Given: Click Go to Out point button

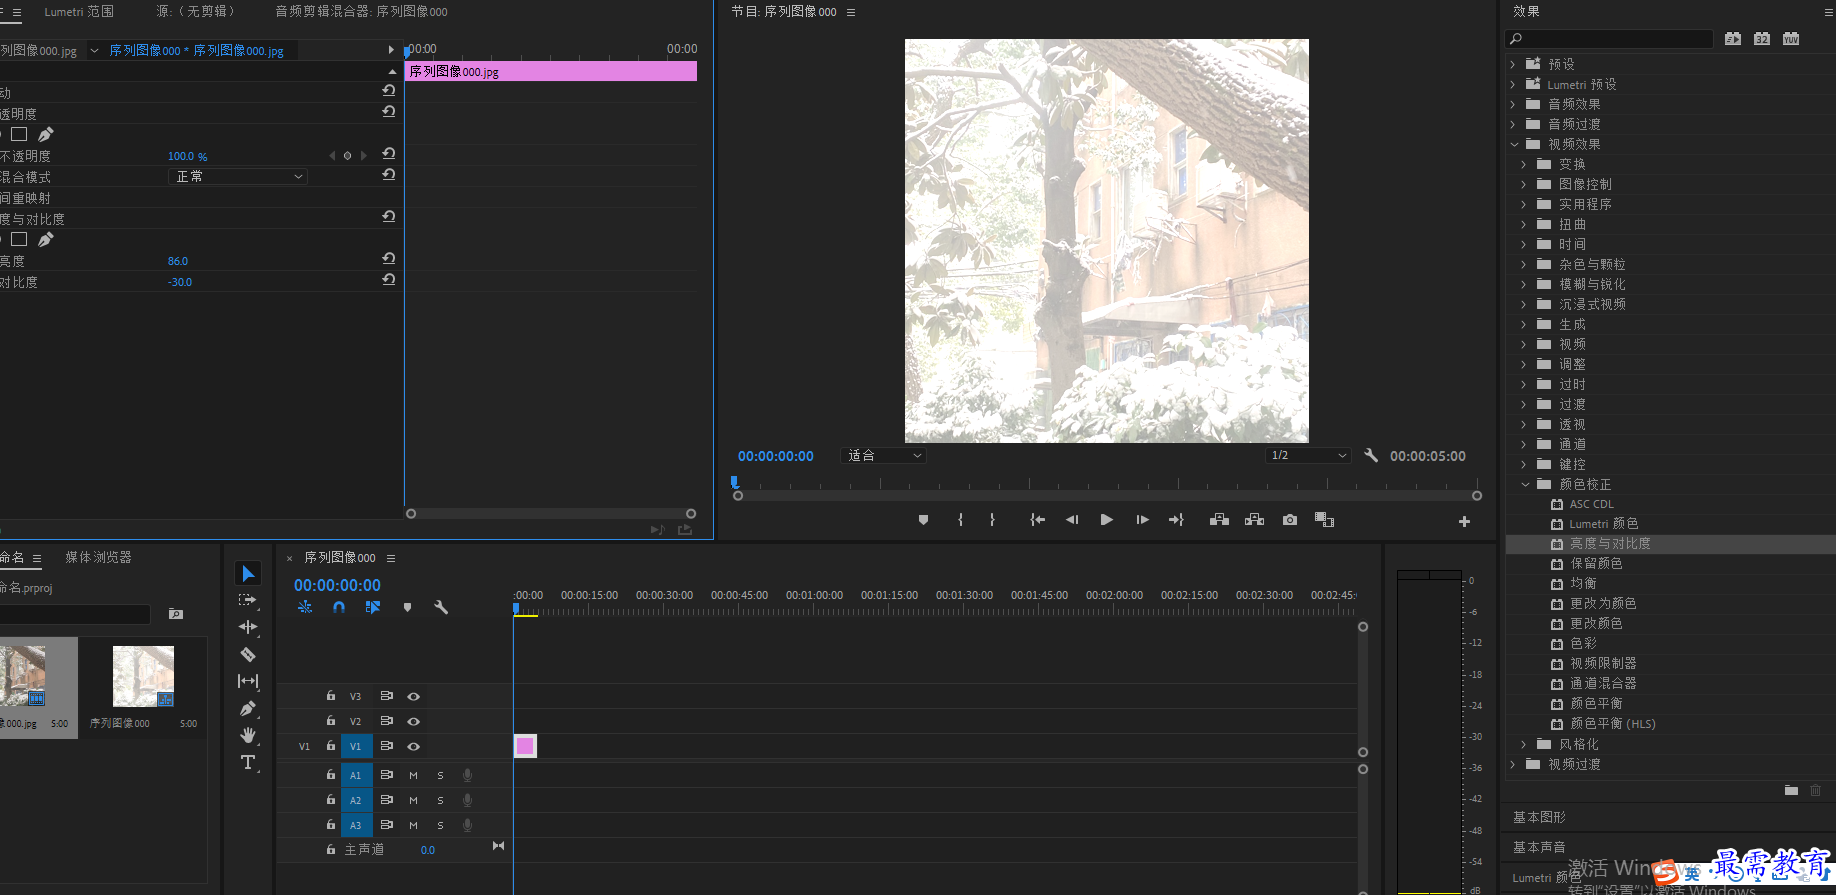Looking at the screenshot, I should coord(1176,520).
